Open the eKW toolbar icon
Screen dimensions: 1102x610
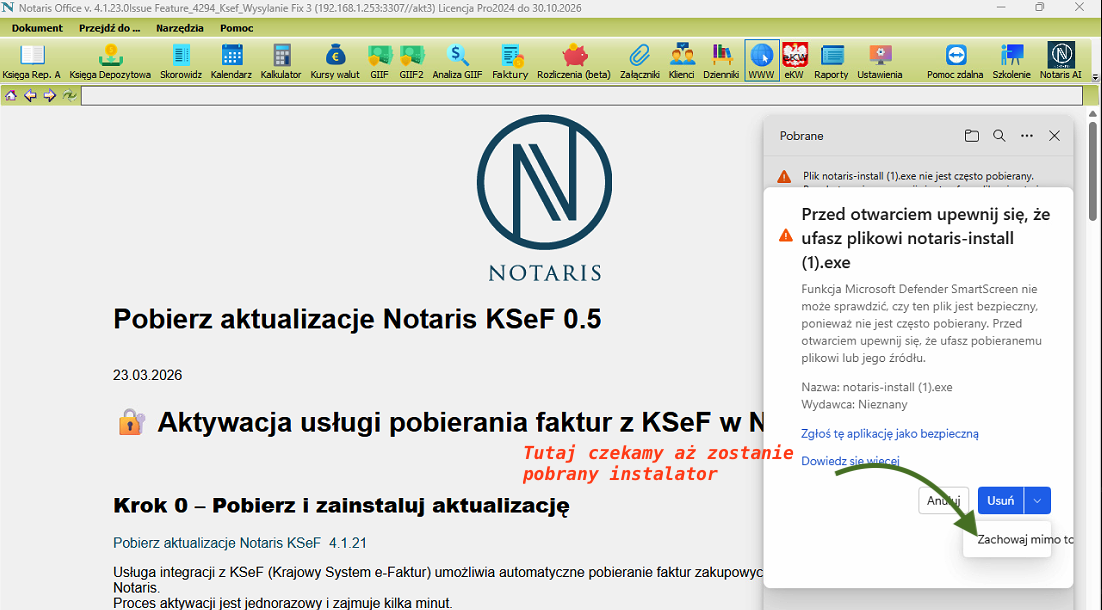click(794, 61)
